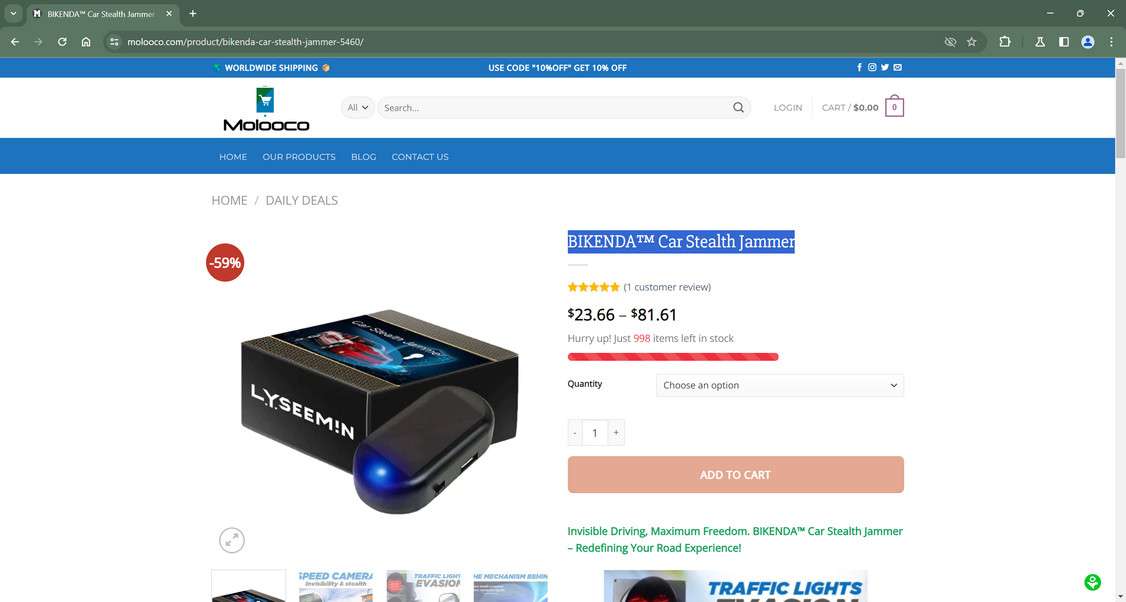The image size is (1126, 602).
Task: Bookmark this page with star icon
Action: click(x=972, y=42)
